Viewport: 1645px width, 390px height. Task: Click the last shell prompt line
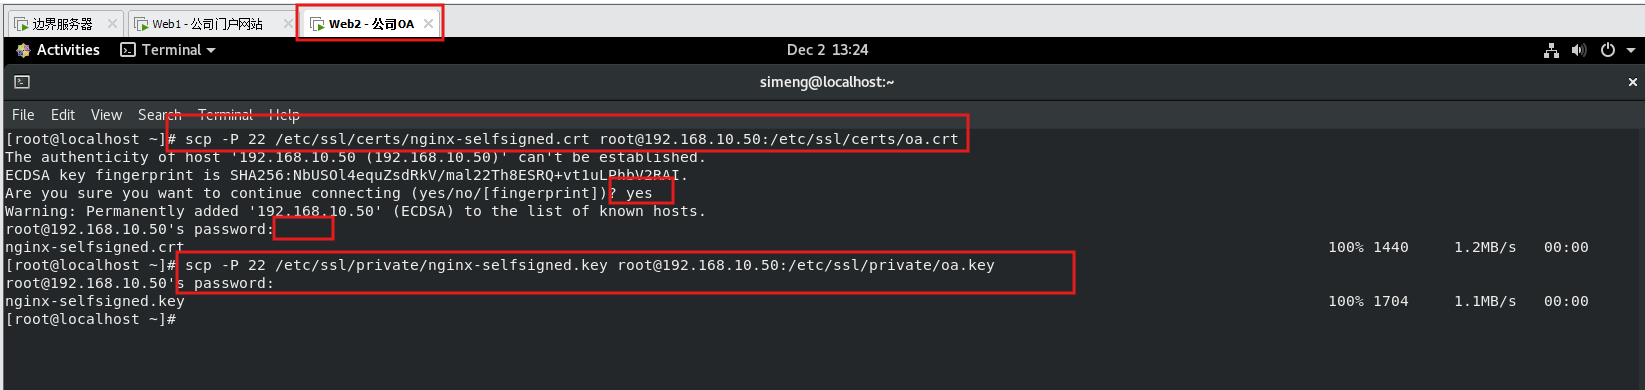coord(91,319)
